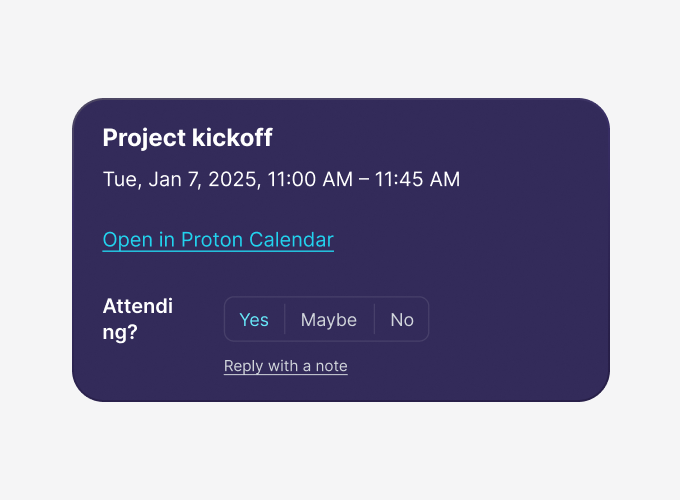Respond Maybe to the invitation
Screen dimensions: 680x500
point(329,320)
